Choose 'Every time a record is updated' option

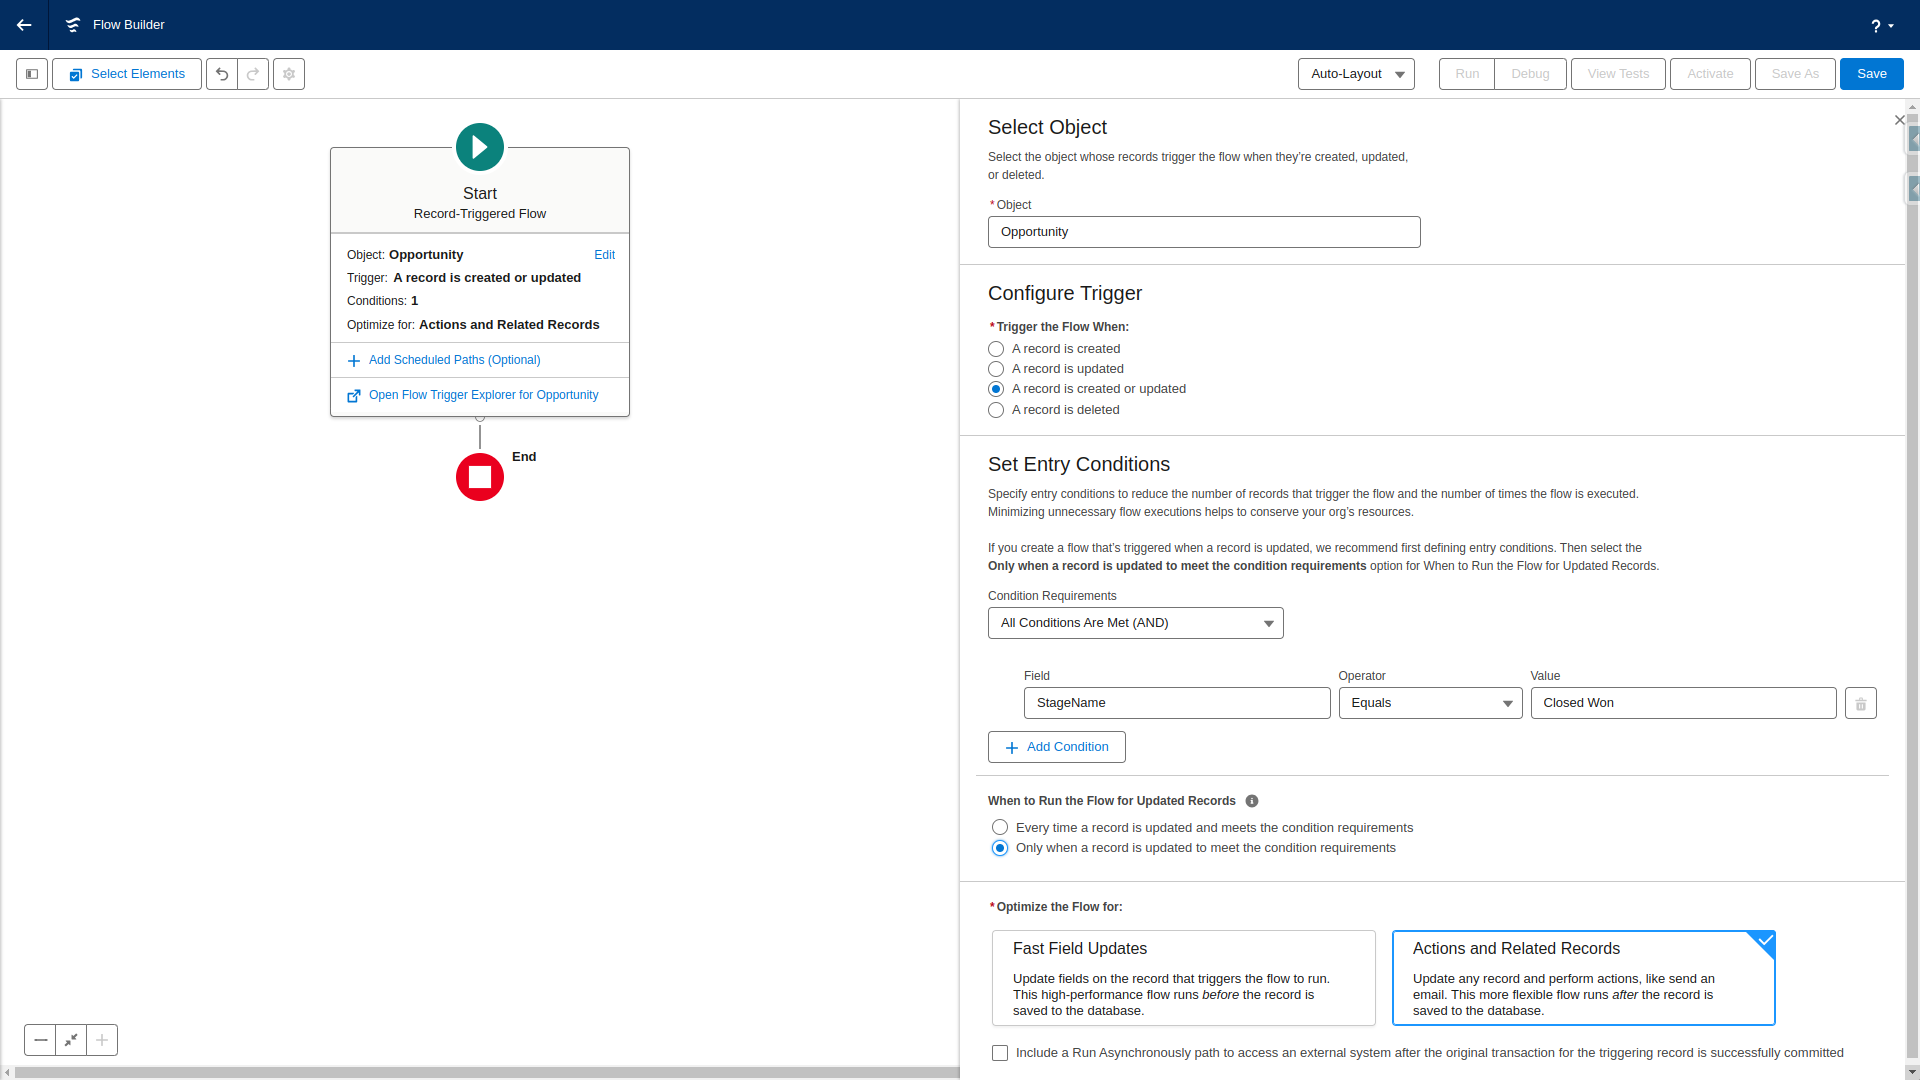point(999,827)
